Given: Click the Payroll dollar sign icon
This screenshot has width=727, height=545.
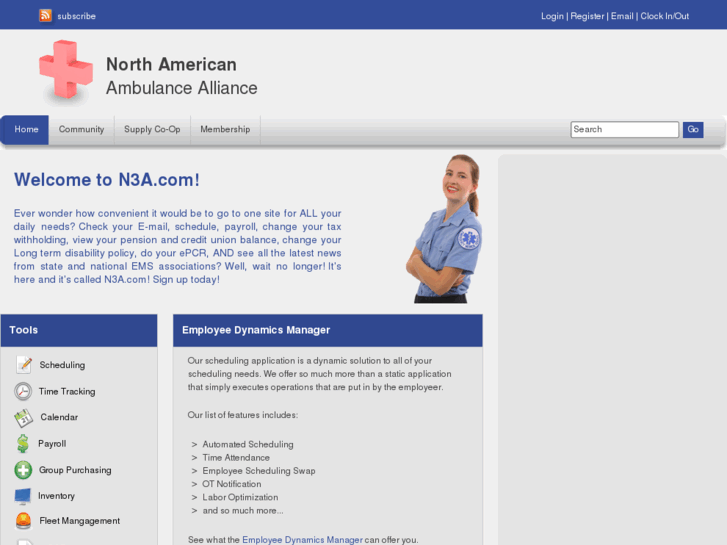Looking at the screenshot, I should 22,444.
